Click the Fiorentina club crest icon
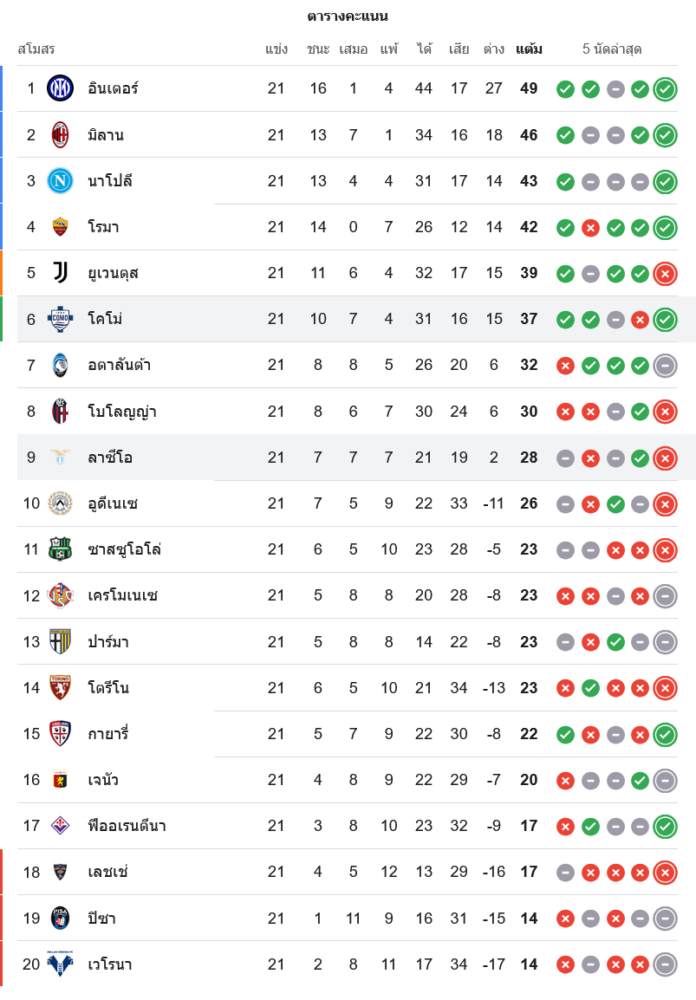The image size is (696, 1000). tap(61, 826)
